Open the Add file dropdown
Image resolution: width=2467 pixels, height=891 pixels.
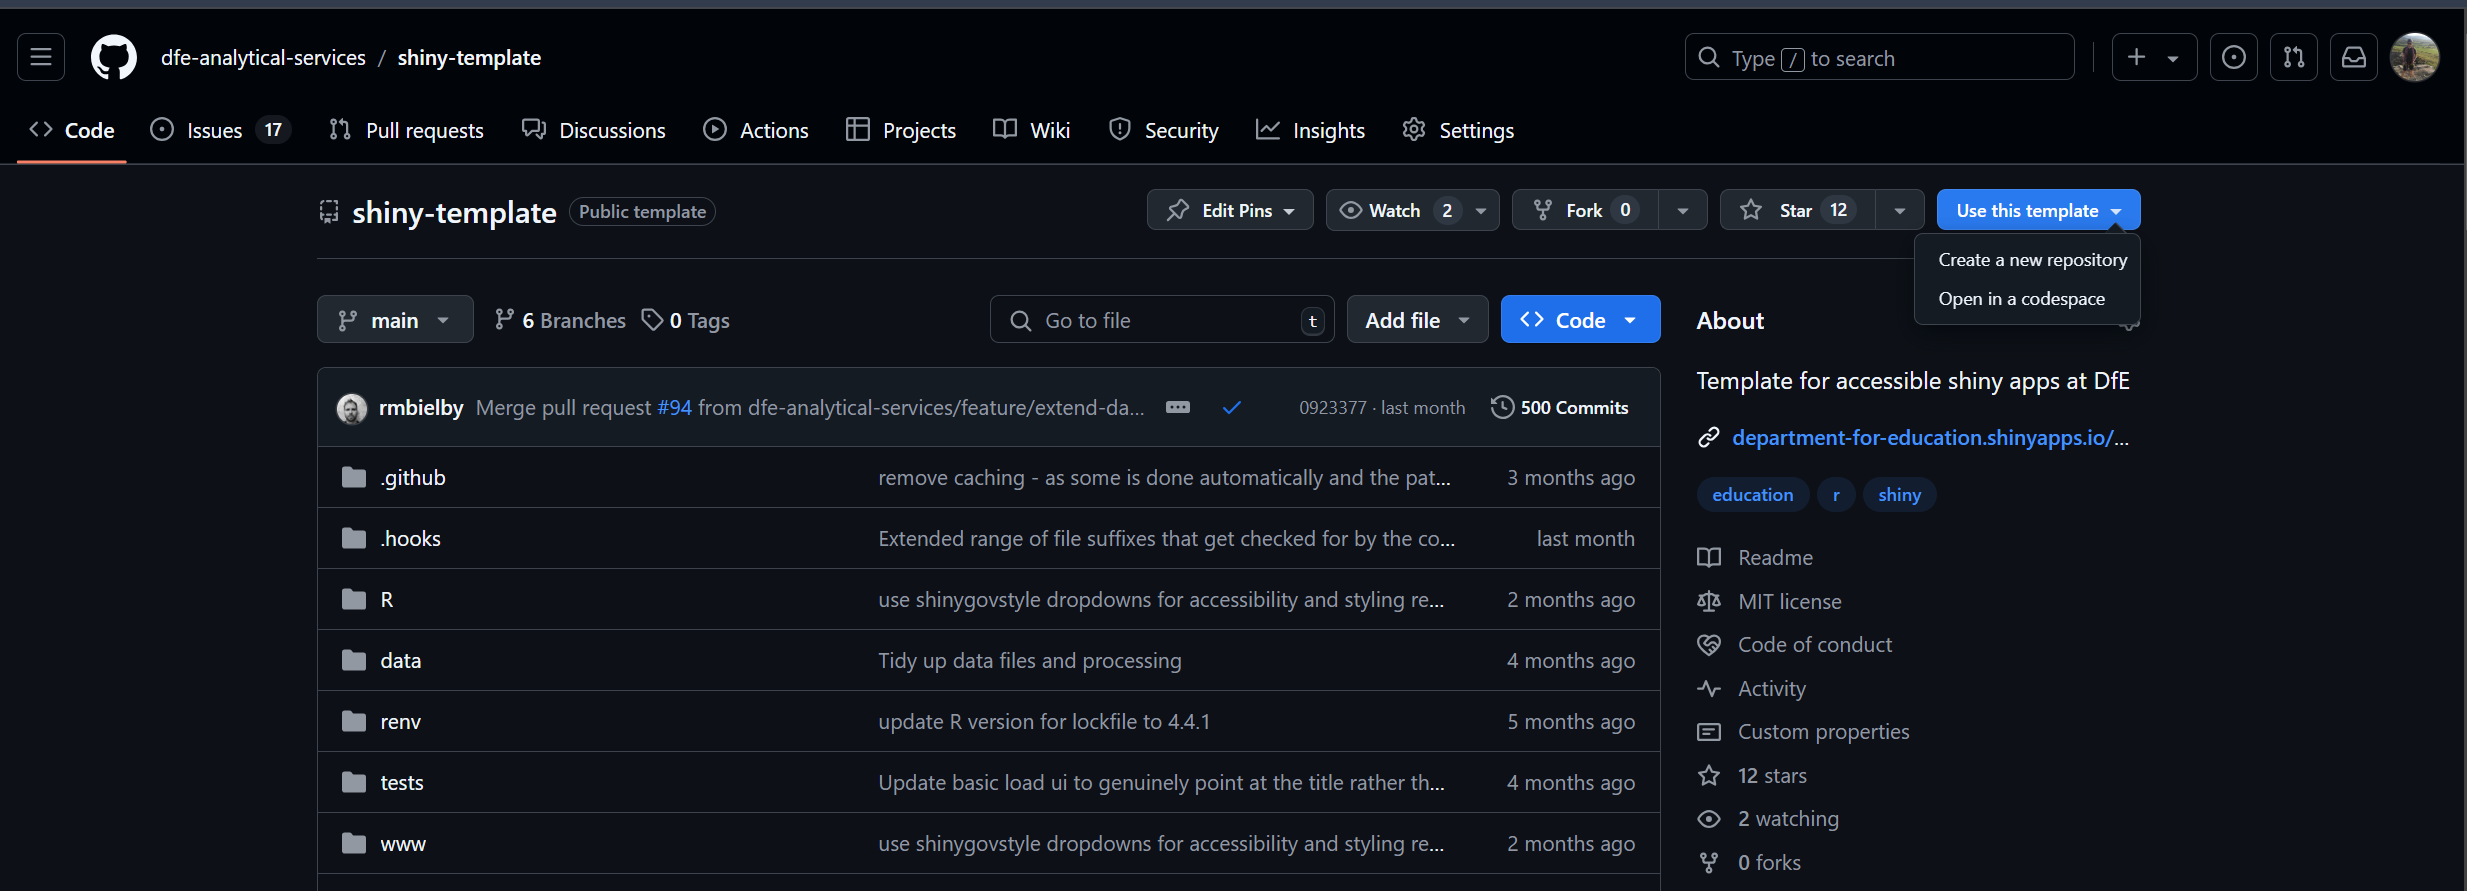point(1417,320)
